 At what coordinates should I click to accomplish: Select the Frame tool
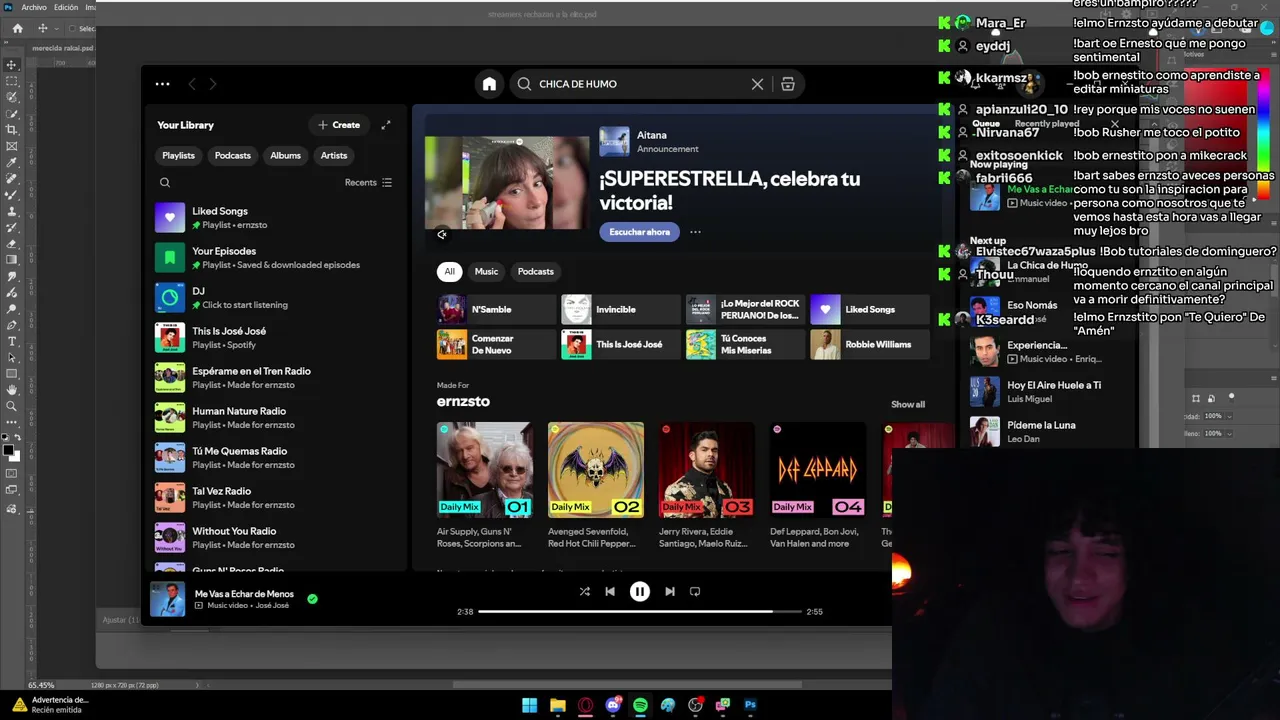[x=12, y=146]
